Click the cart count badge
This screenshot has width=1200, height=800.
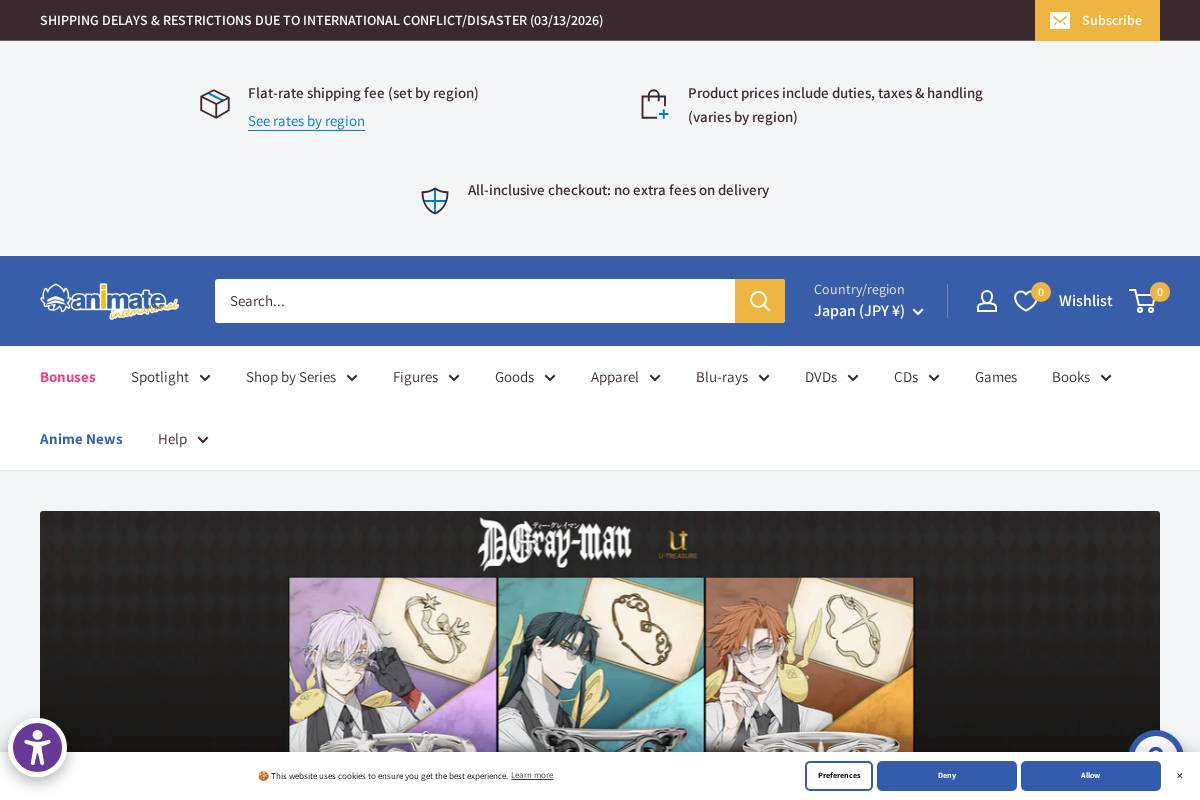click(1160, 292)
